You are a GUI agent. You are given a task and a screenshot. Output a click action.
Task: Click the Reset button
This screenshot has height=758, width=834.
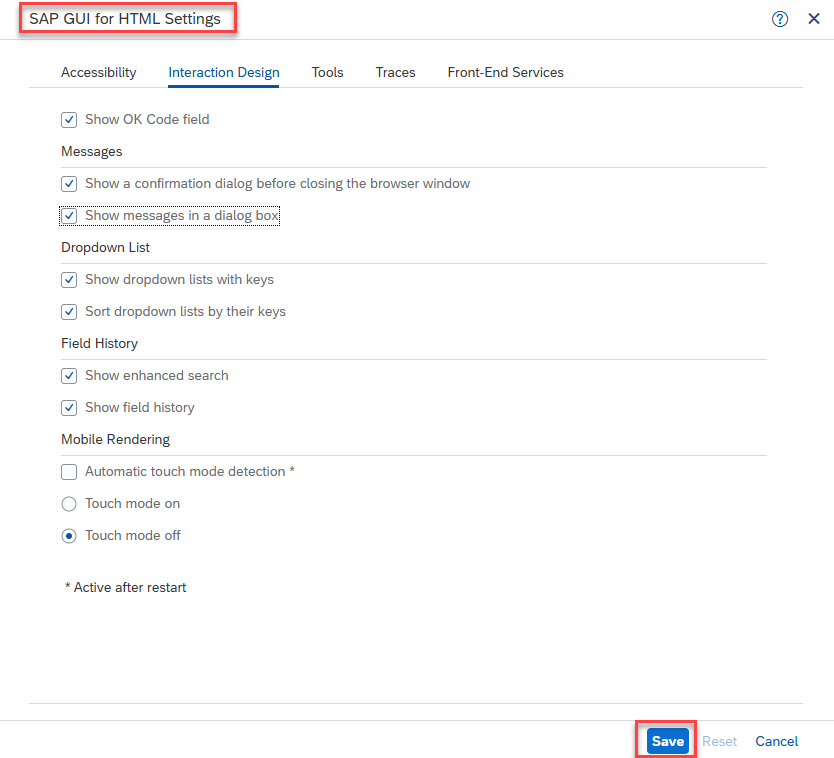coord(719,741)
